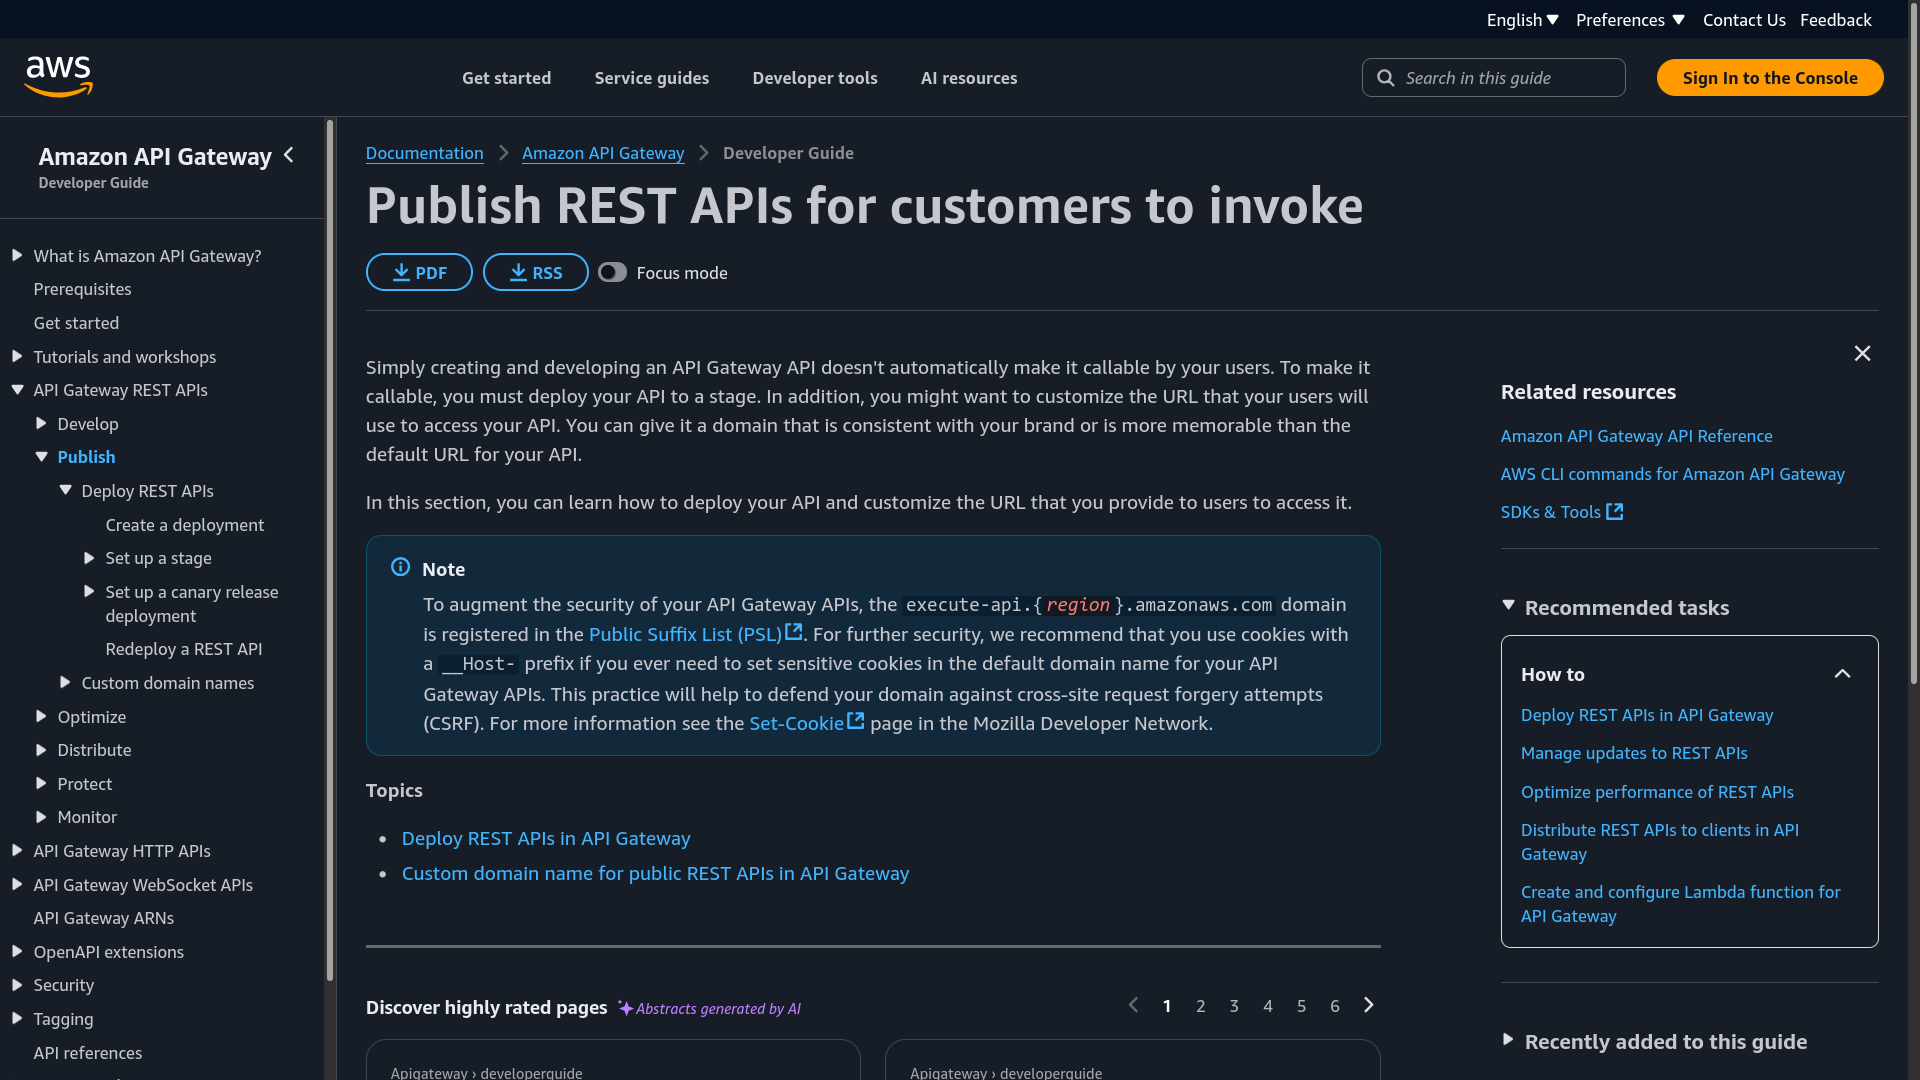Expand the Develop tree node
Viewport: 1920px width, 1080px height.
[41, 424]
